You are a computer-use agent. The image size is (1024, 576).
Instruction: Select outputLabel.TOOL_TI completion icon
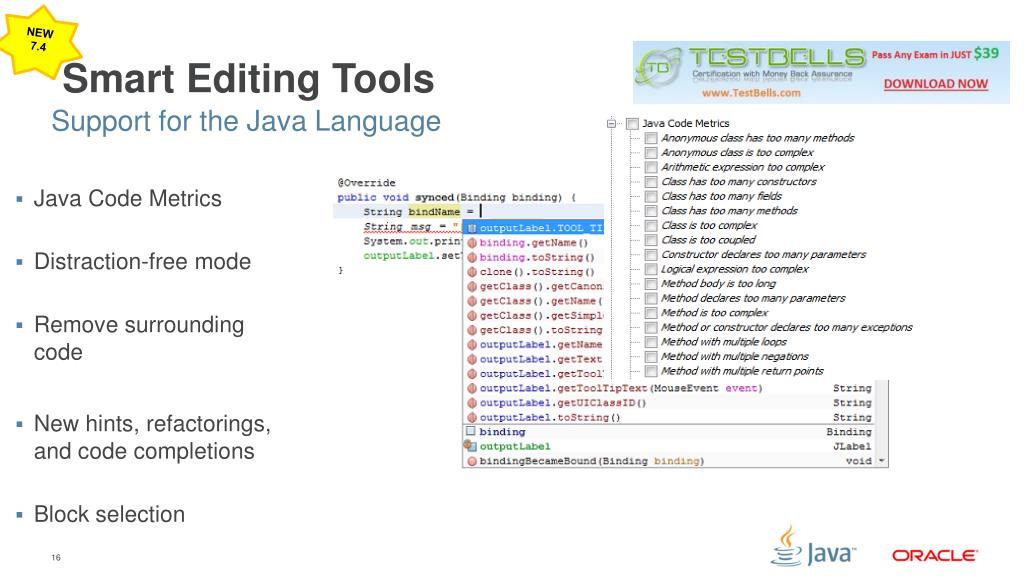click(x=472, y=228)
